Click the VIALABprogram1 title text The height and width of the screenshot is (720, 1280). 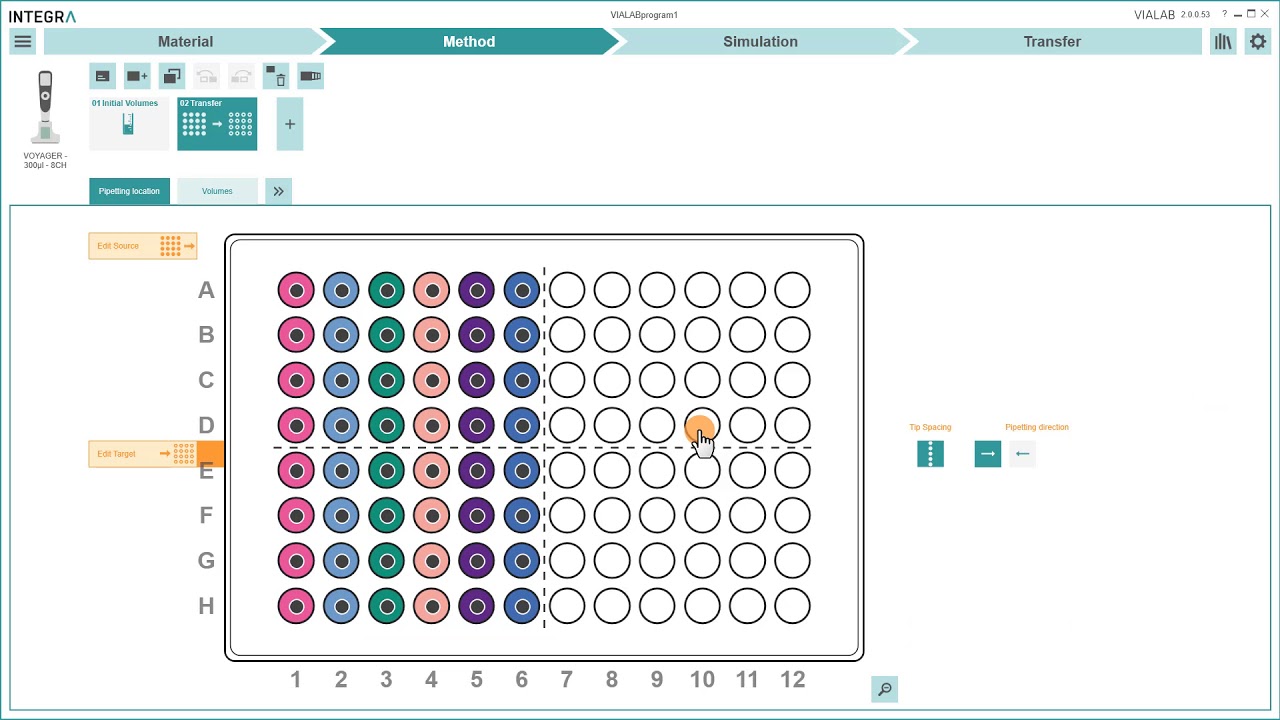[x=644, y=15]
